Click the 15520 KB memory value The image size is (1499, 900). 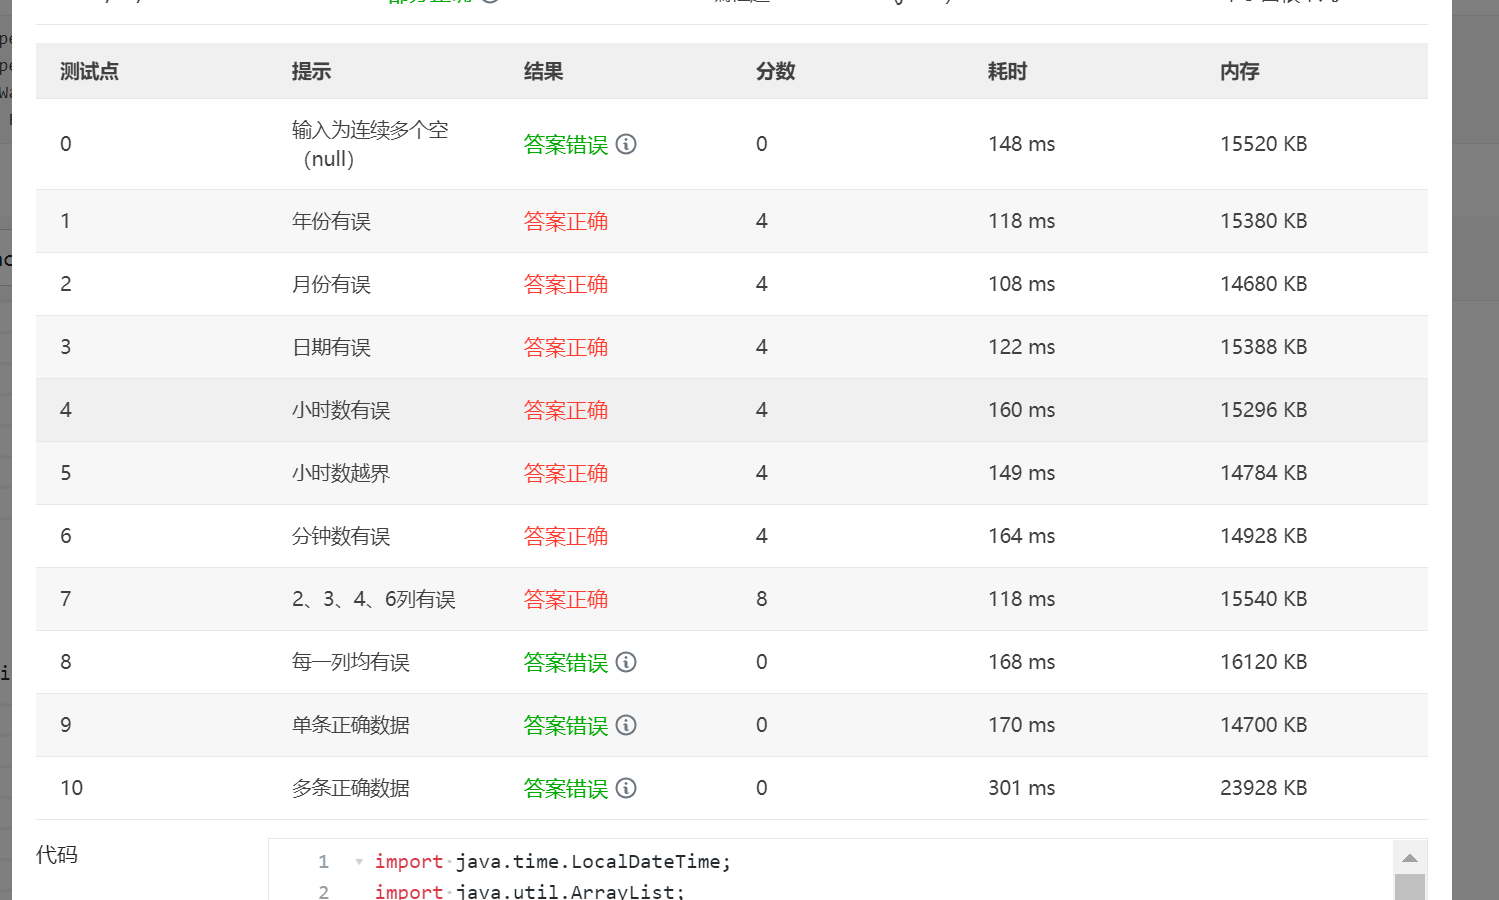tap(1264, 144)
